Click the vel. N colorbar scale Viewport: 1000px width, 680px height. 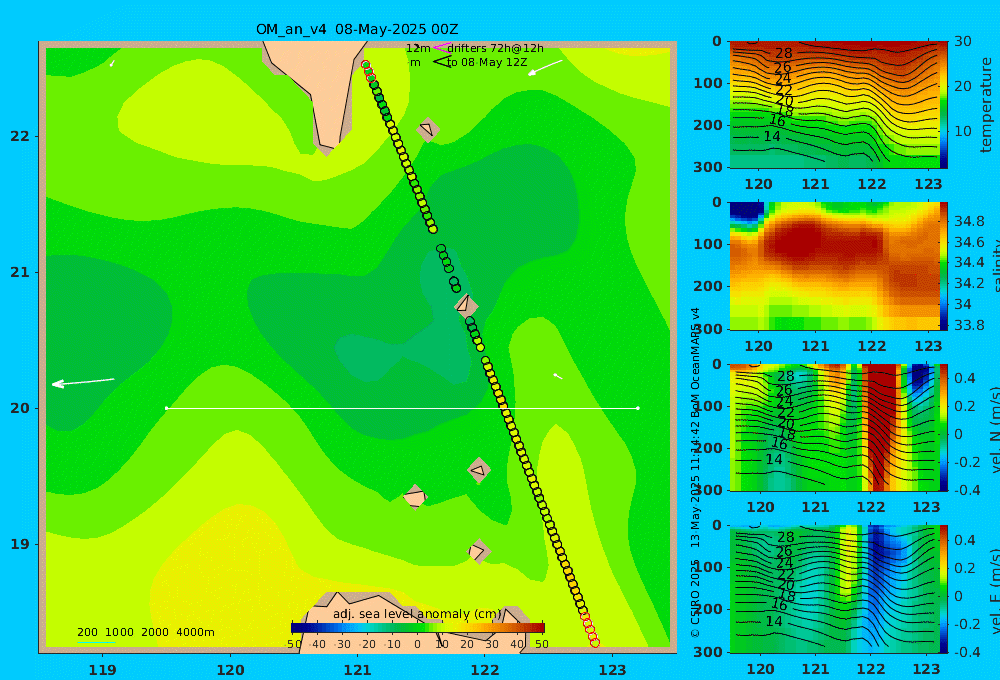click(944, 427)
